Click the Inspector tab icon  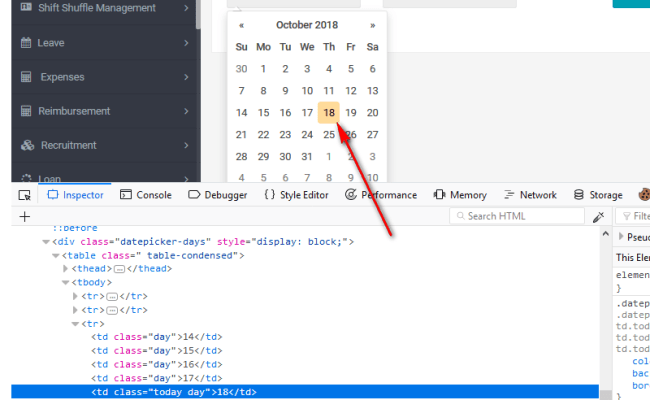[x=53, y=195]
